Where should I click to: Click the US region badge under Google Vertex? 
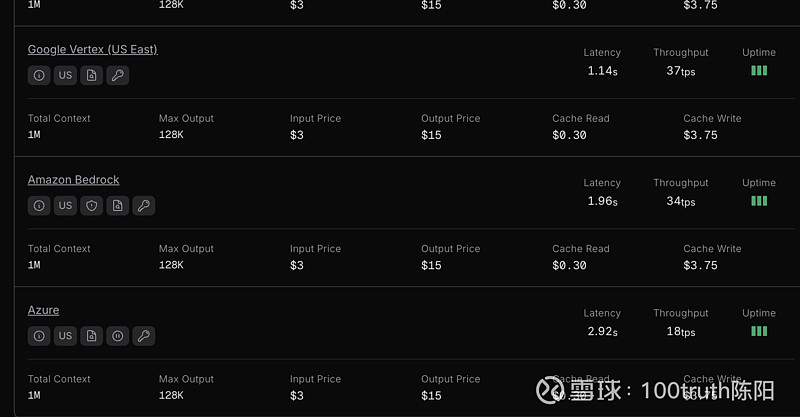pos(65,75)
